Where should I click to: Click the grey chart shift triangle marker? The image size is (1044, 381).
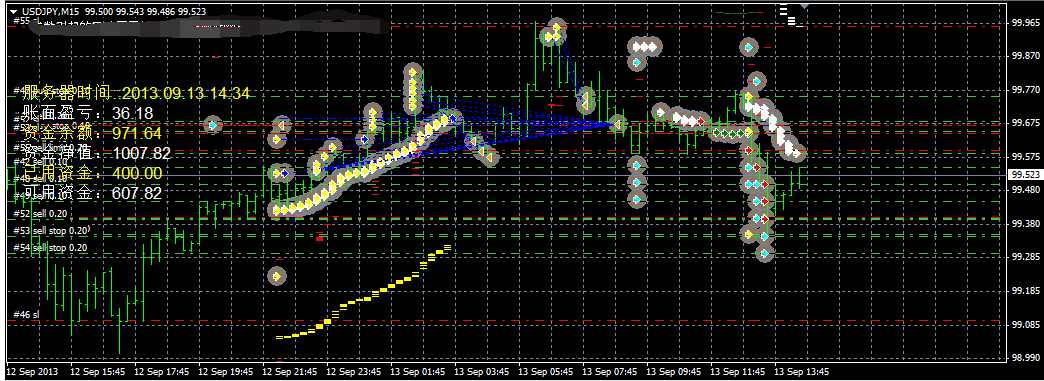coord(805,6)
